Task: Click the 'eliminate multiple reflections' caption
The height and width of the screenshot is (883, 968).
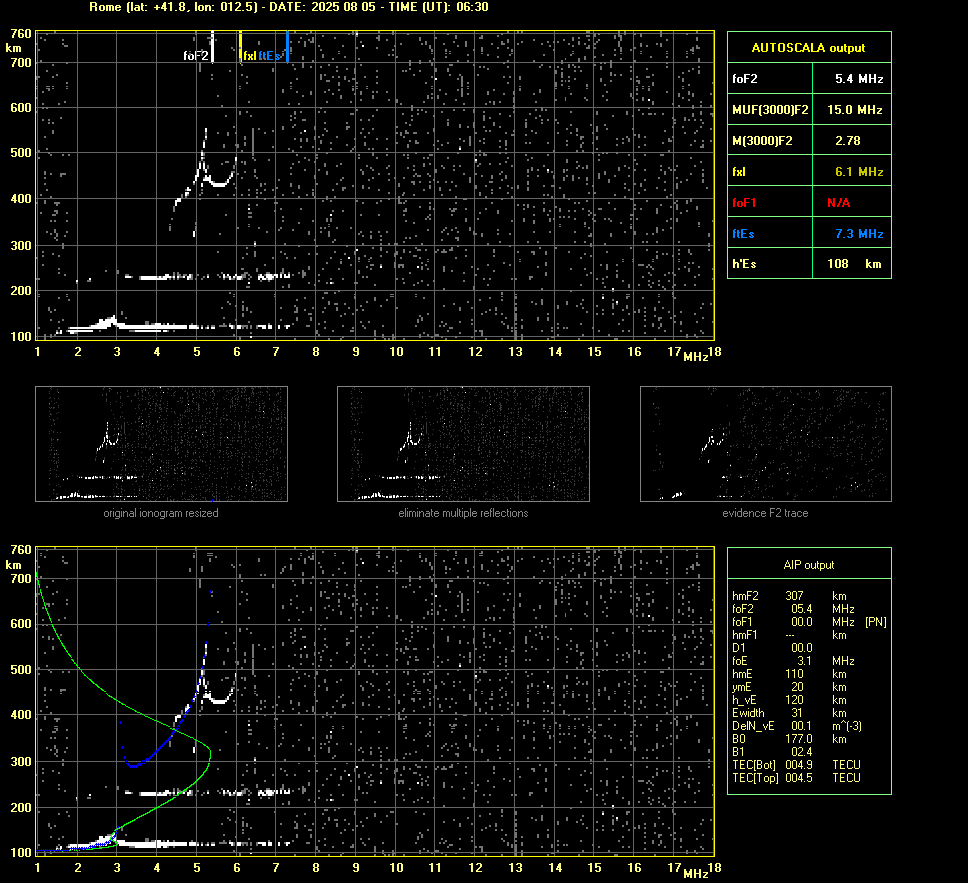Action: pos(463,513)
